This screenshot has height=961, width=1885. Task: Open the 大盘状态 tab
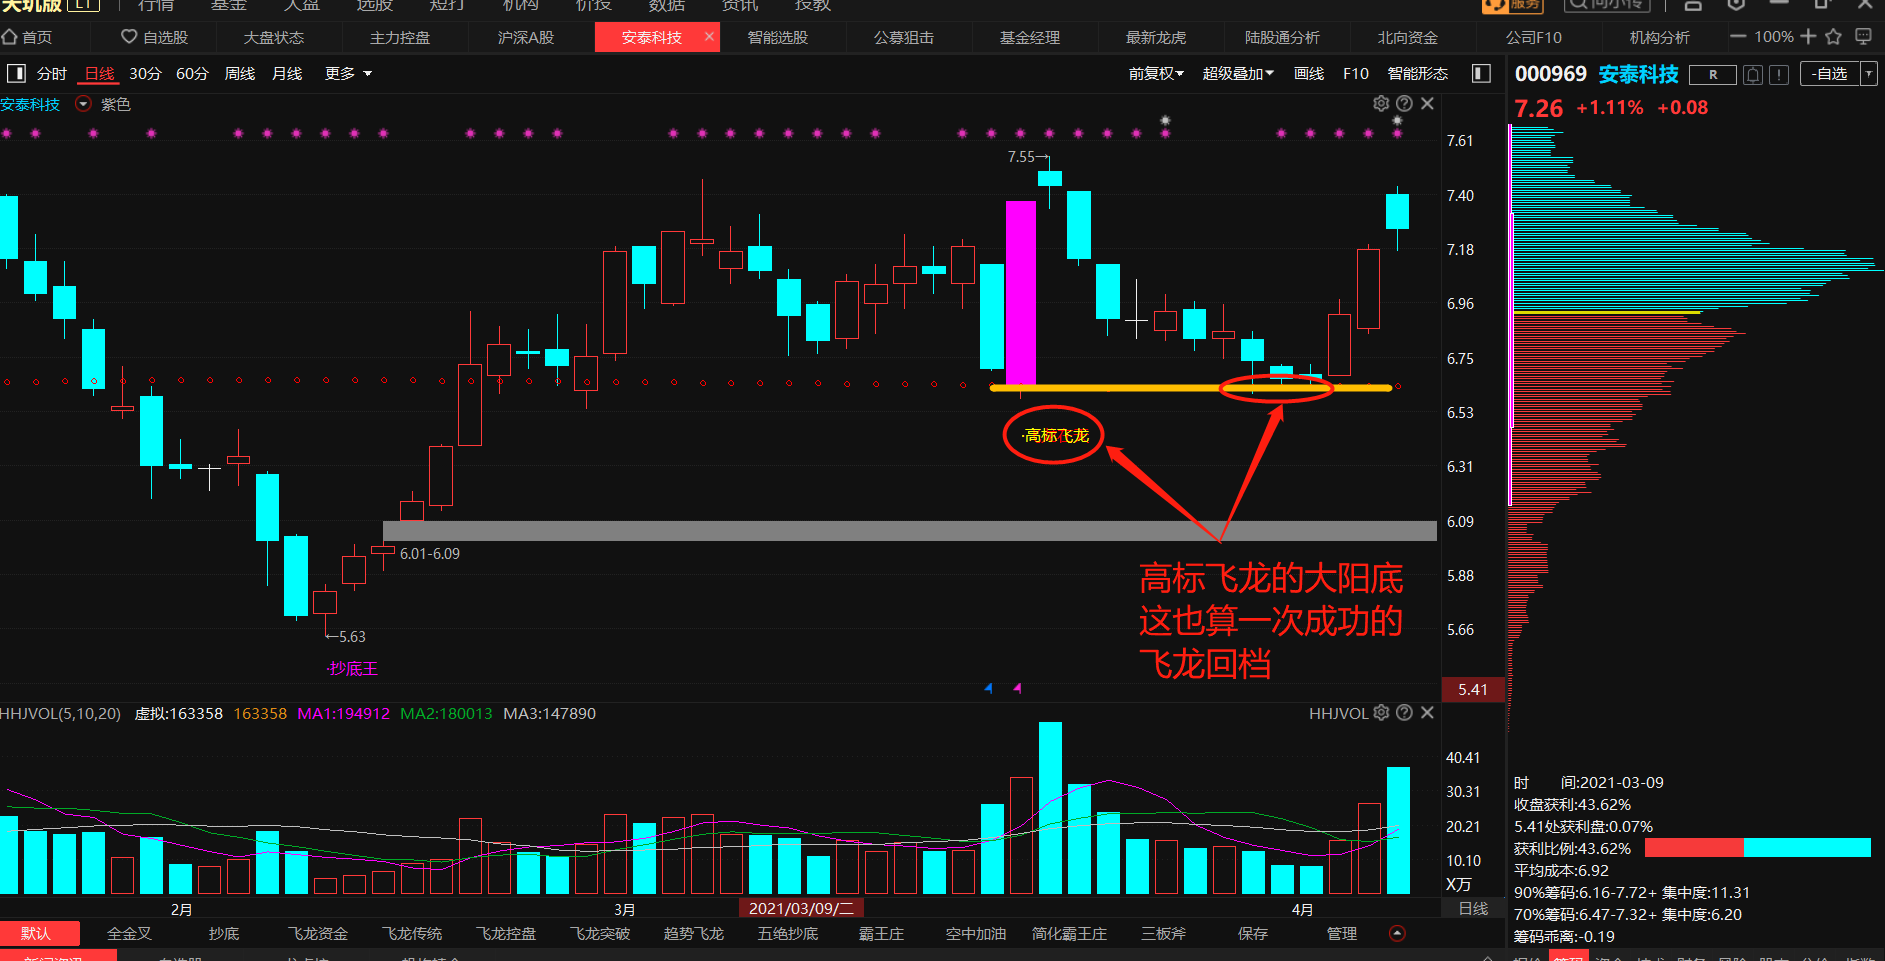point(274,37)
